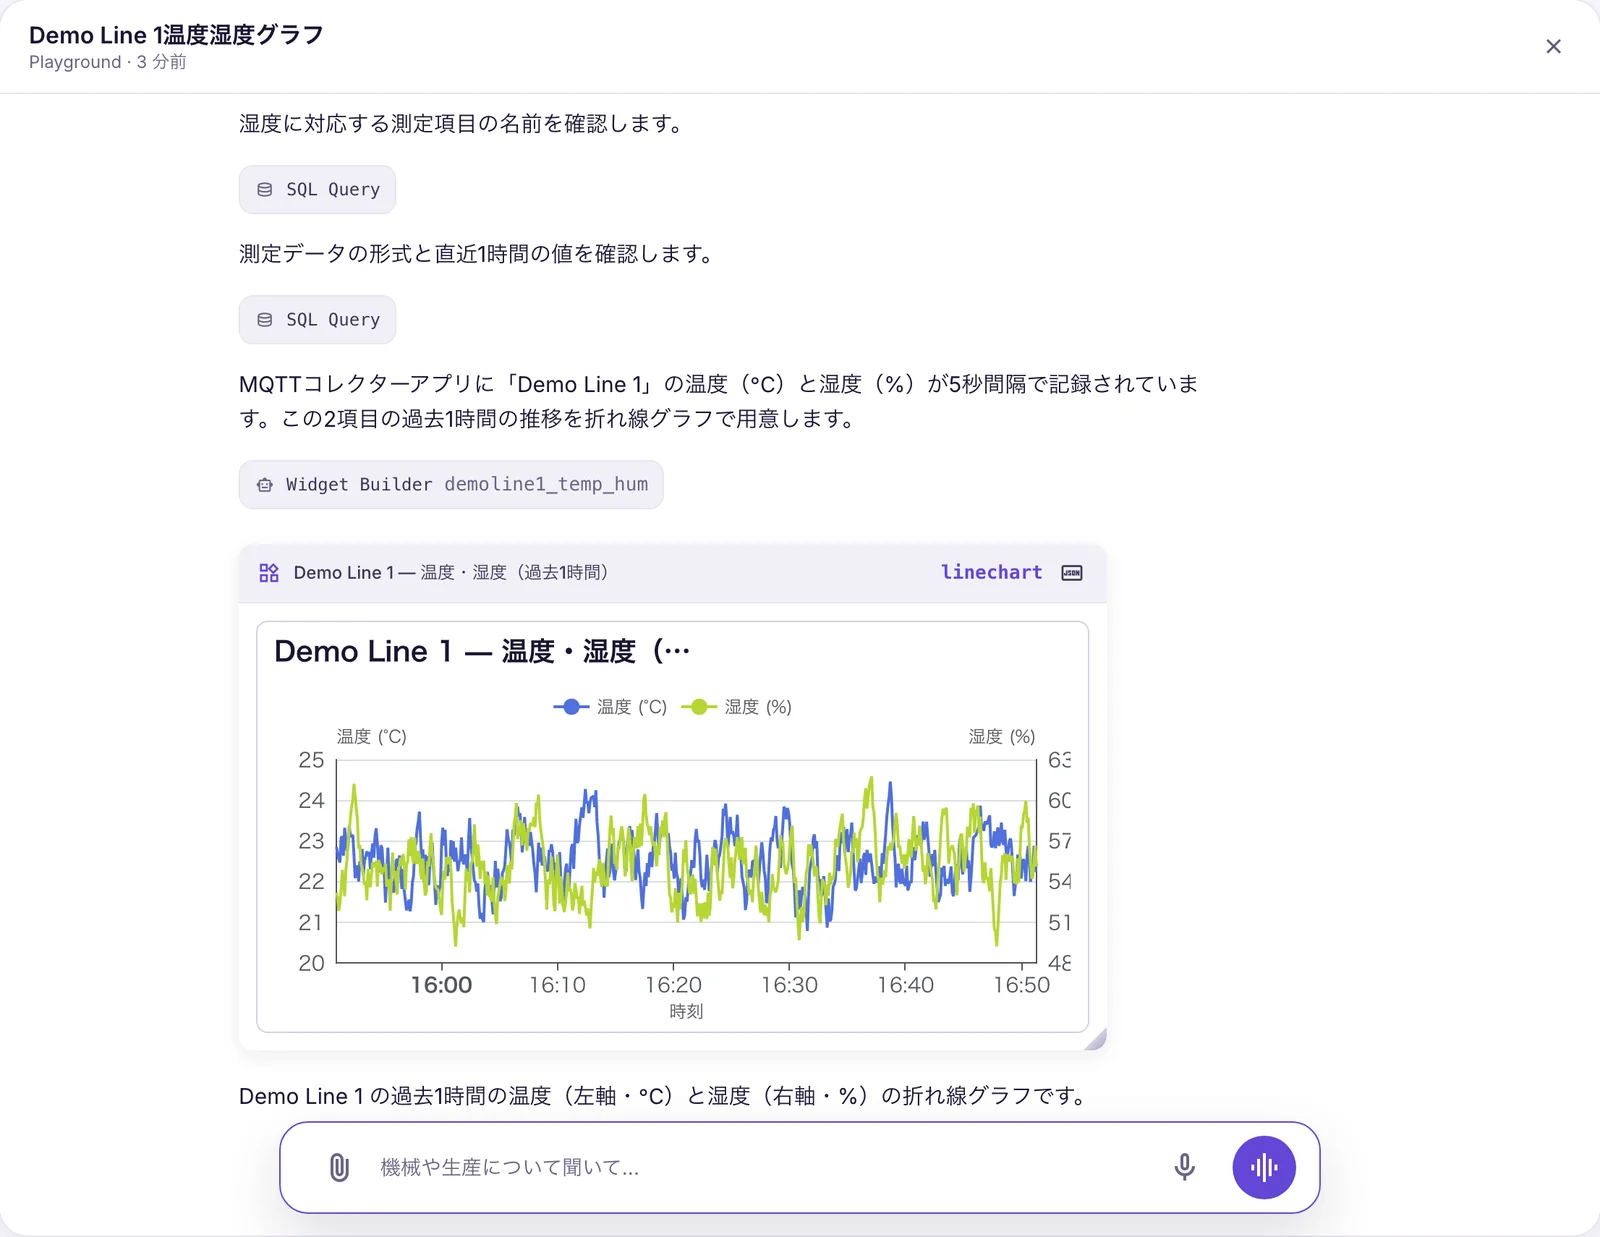Start voice mode with purple waveform button

point(1264,1167)
